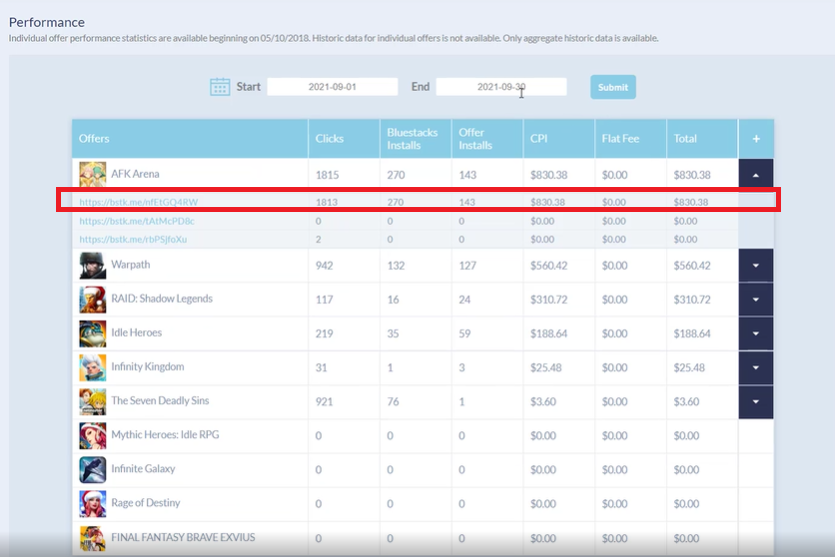Click the Rage of Destiny icon
Screen dimensions: 835x557
click(x=93, y=504)
